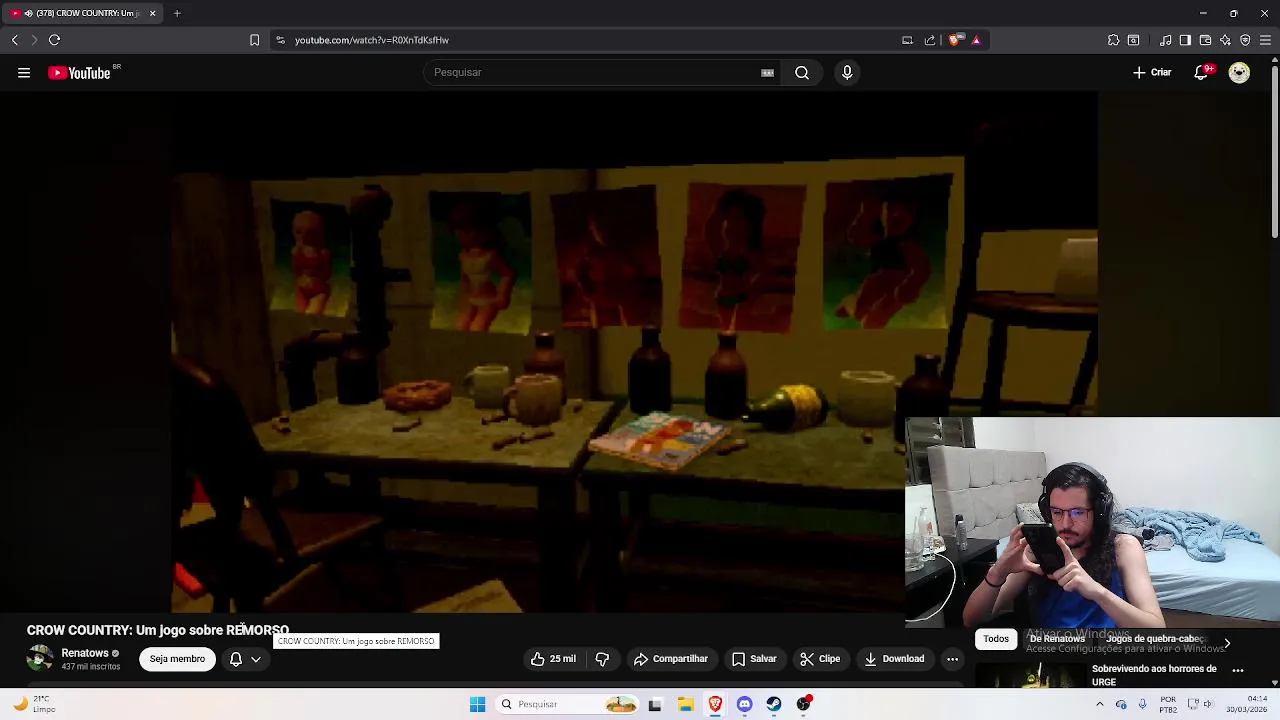This screenshot has height=720, width=1280.
Task: View site information icon in address bar
Action: point(280,40)
